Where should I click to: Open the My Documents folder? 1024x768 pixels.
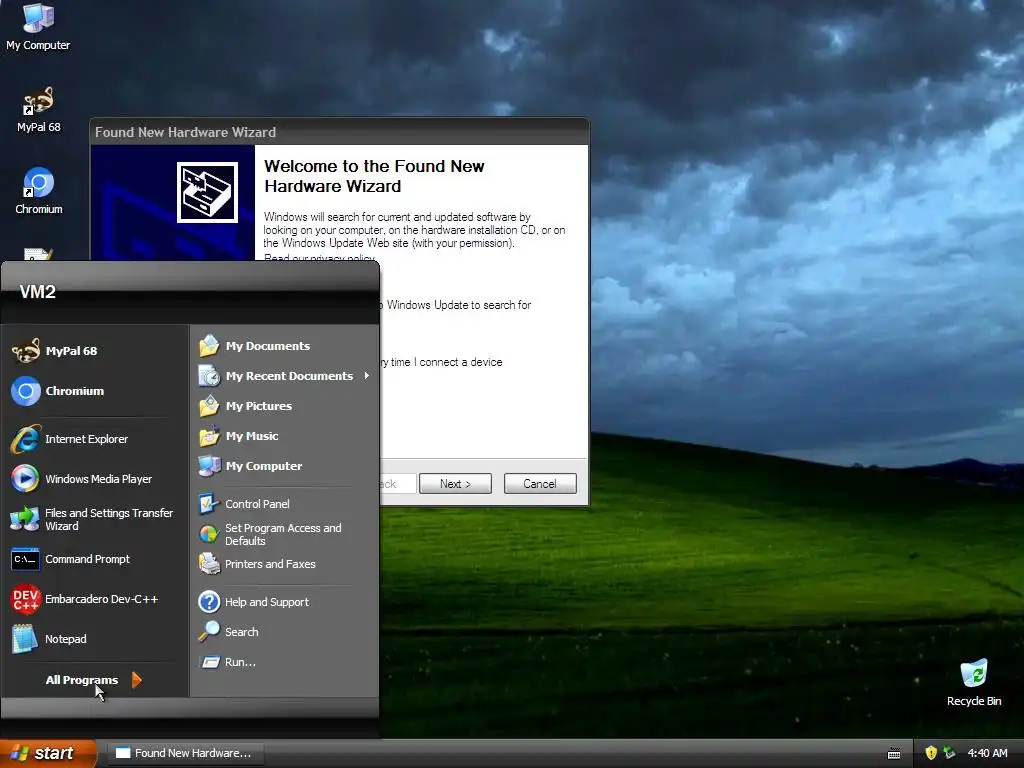(285, 346)
